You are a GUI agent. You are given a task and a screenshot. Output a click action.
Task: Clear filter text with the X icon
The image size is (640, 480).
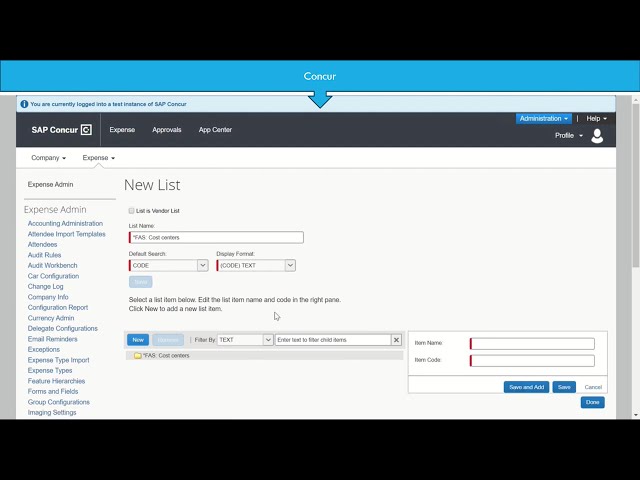pos(396,340)
